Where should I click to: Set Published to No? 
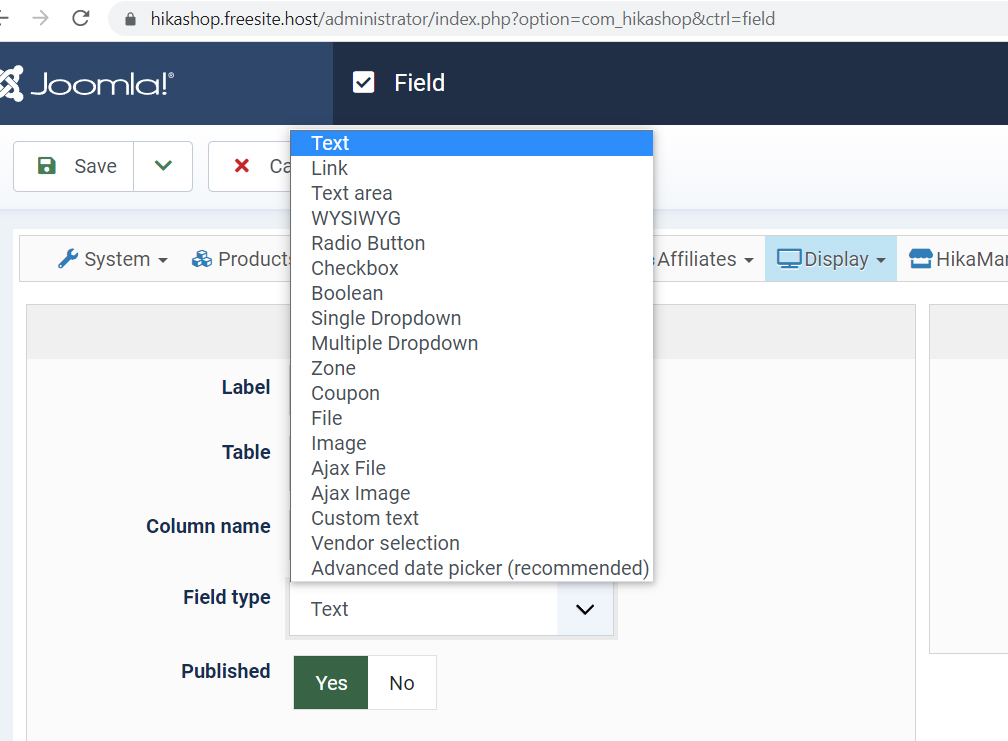tap(402, 683)
